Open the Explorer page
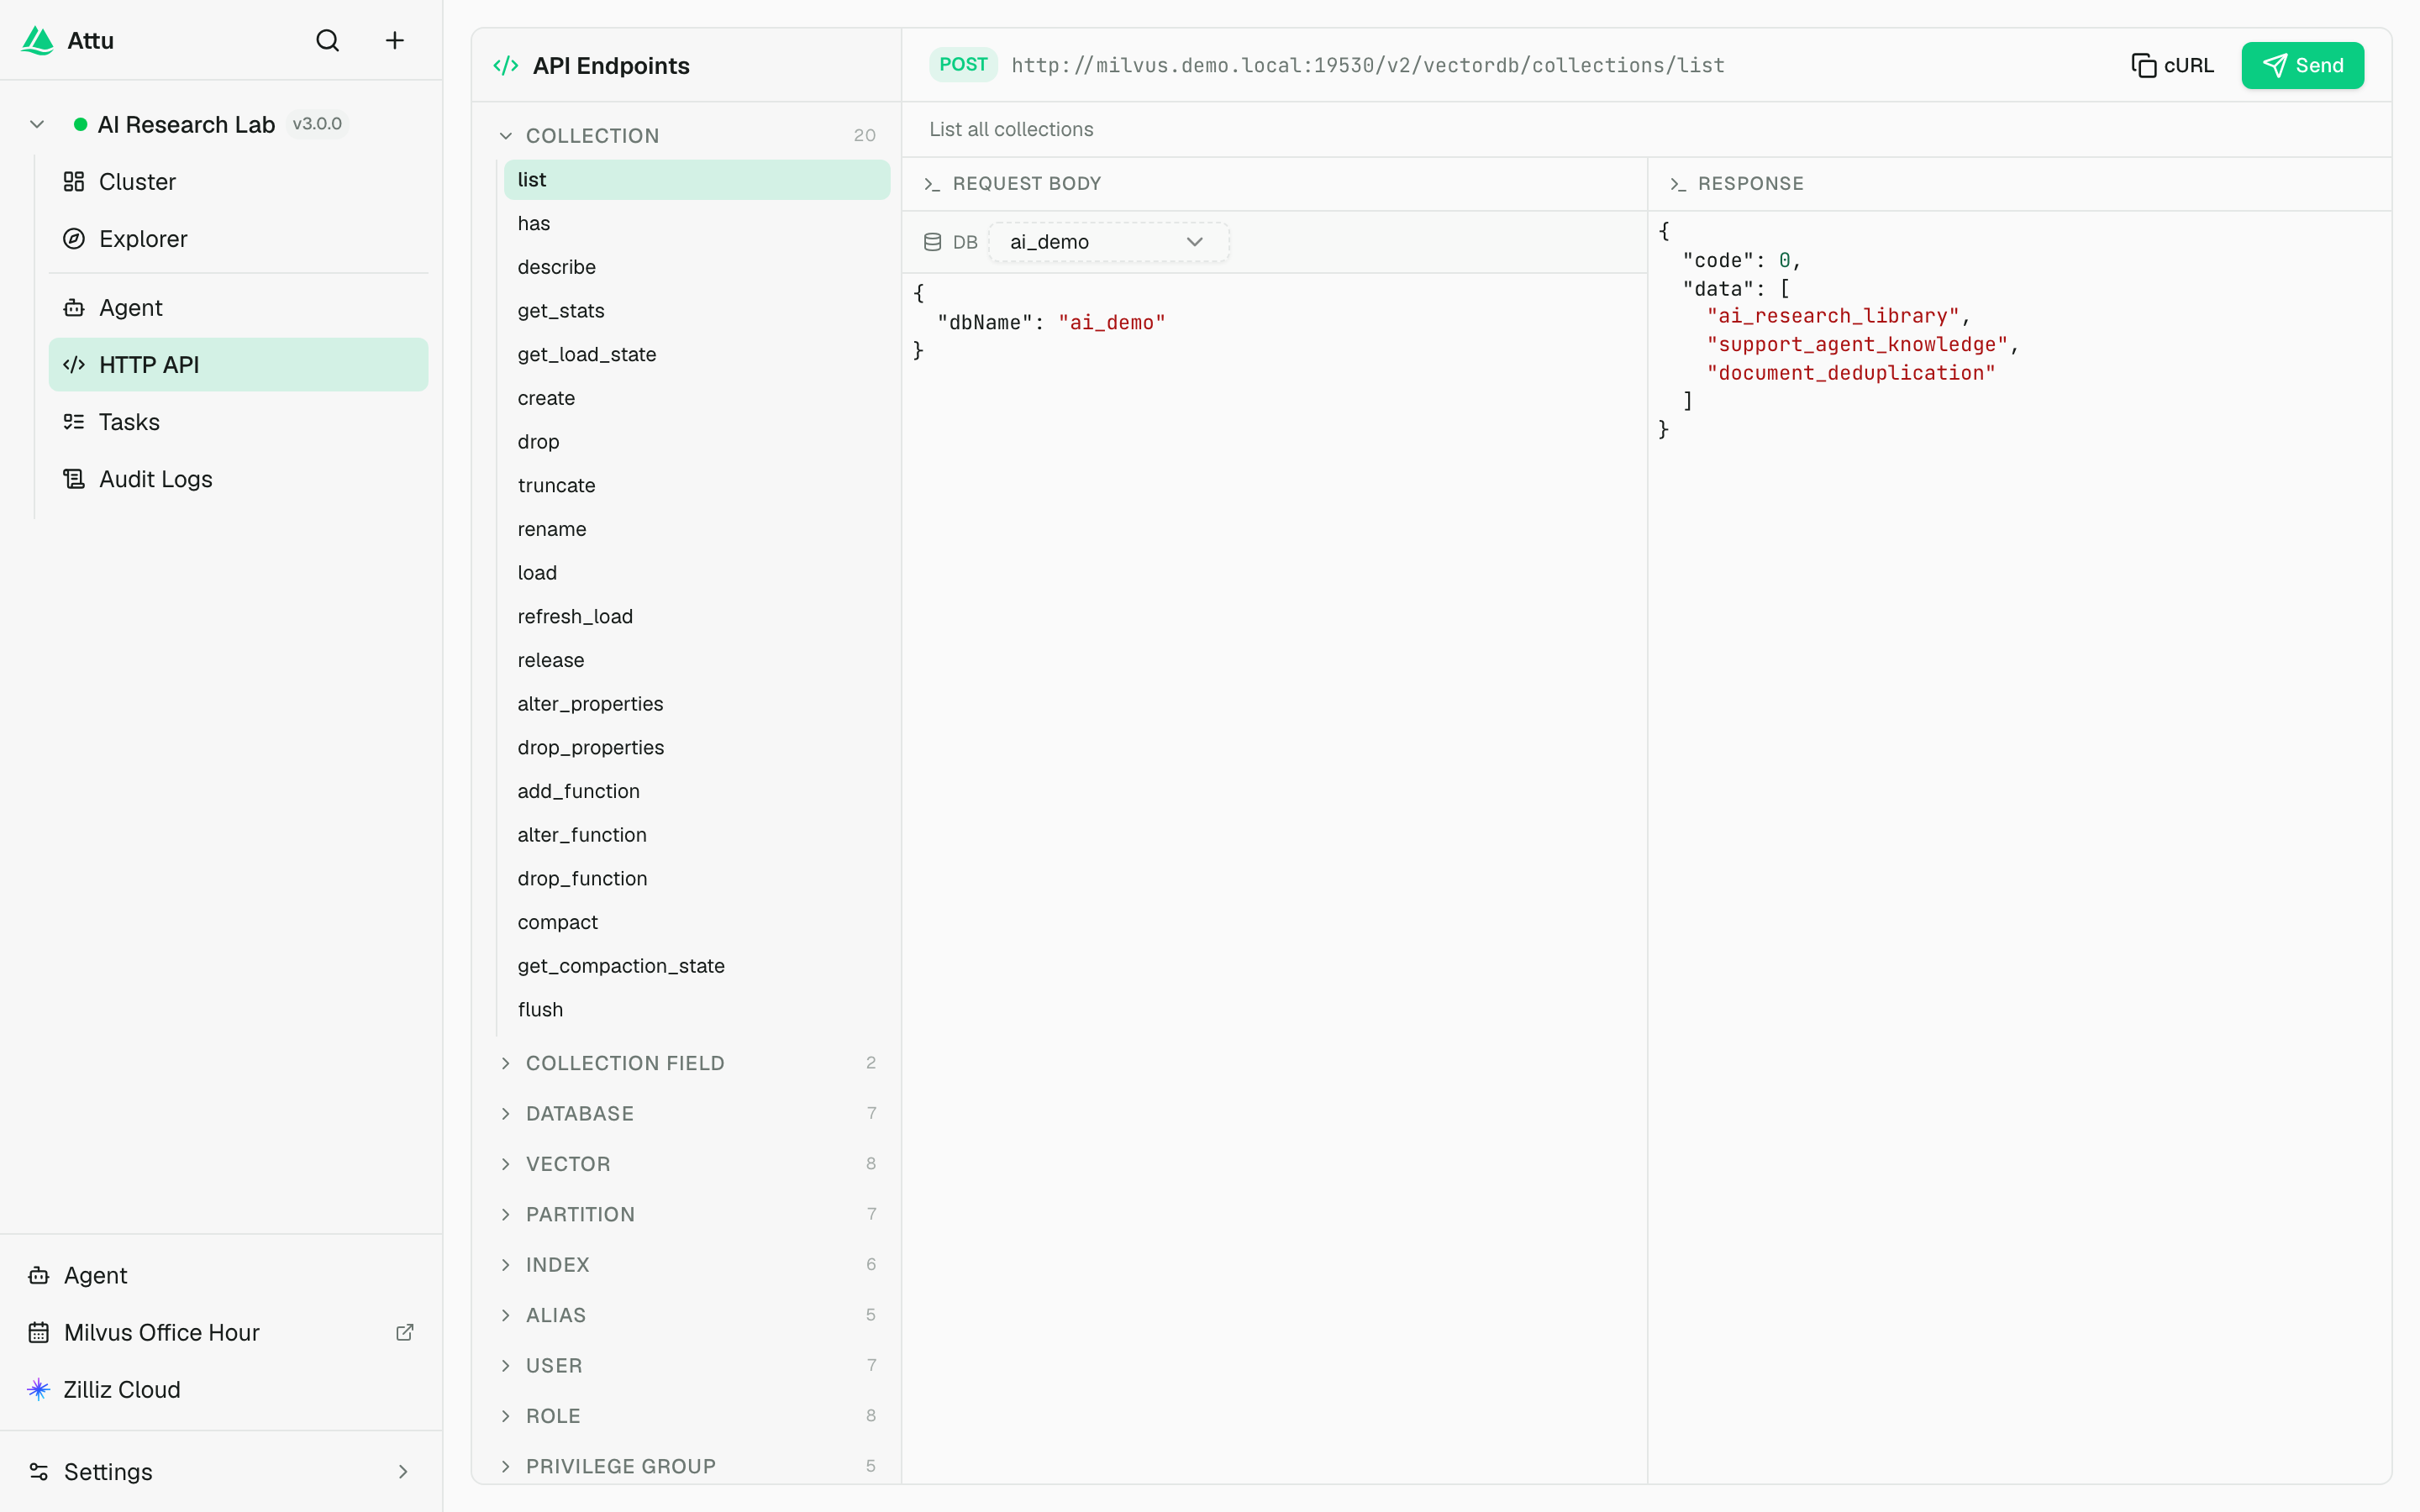 tap(238, 238)
